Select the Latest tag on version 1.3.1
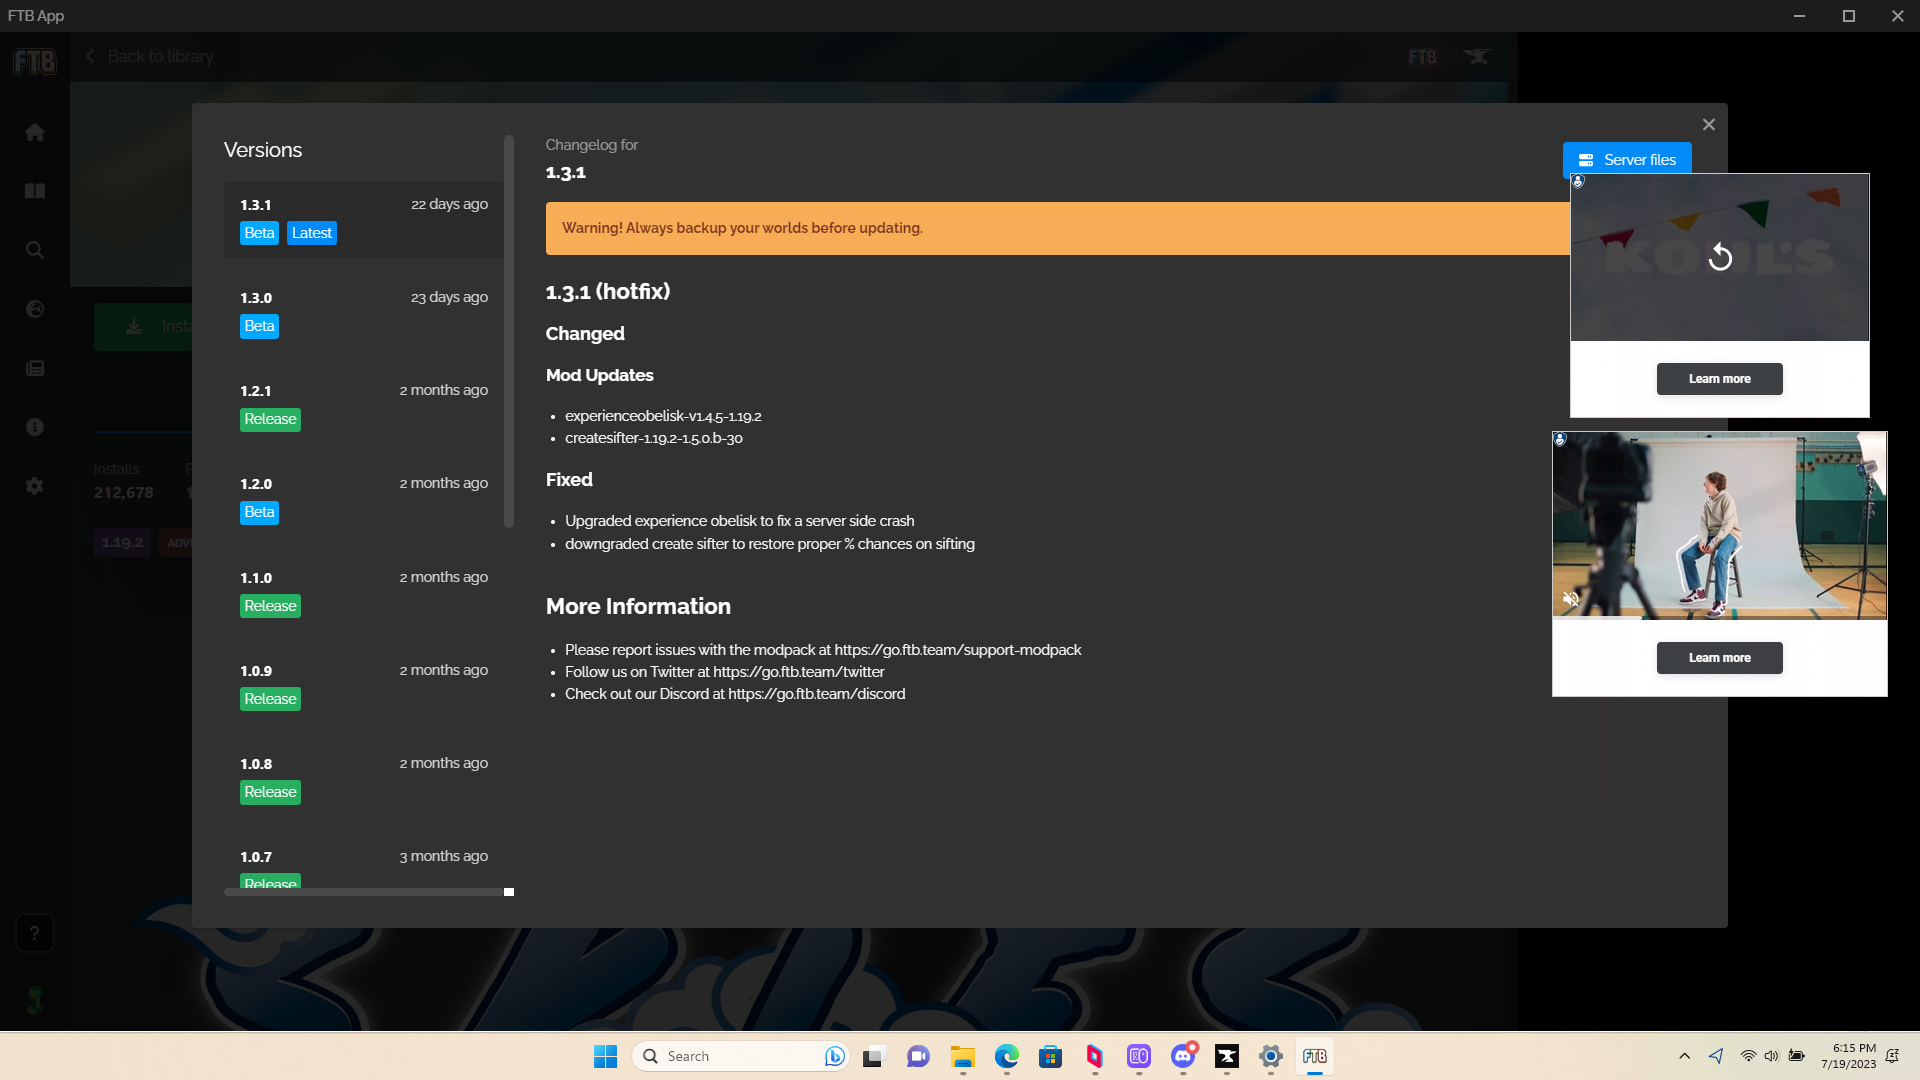 point(311,232)
